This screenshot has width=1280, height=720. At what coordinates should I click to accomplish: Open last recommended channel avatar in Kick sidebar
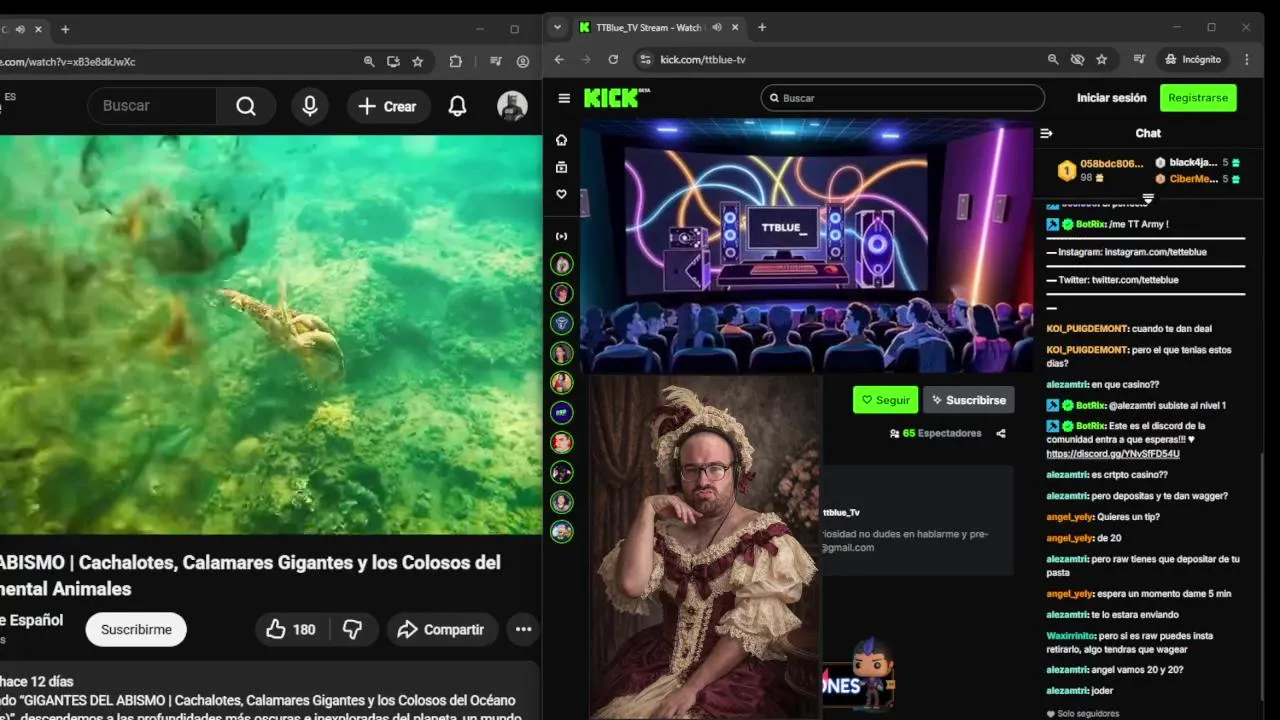click(562, 532)
